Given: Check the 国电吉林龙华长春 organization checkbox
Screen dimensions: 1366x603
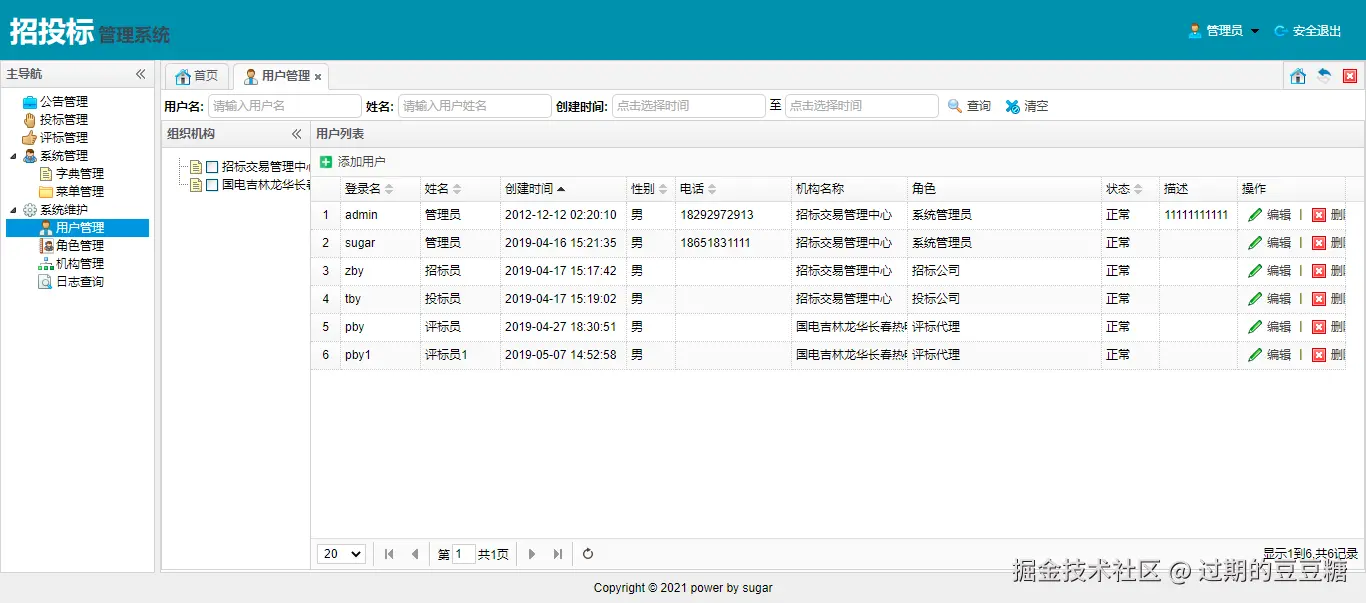Looking at the screenshot, I should click(212, 185).
